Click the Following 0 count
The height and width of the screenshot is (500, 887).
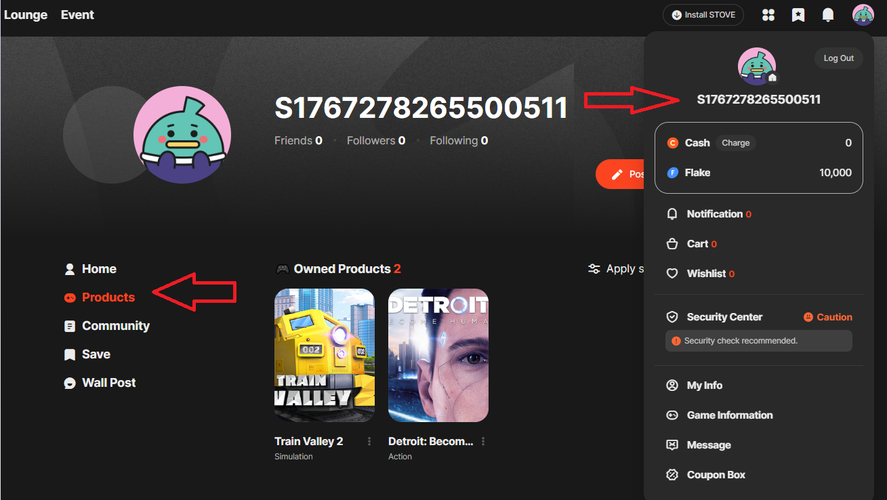point(459,140)
